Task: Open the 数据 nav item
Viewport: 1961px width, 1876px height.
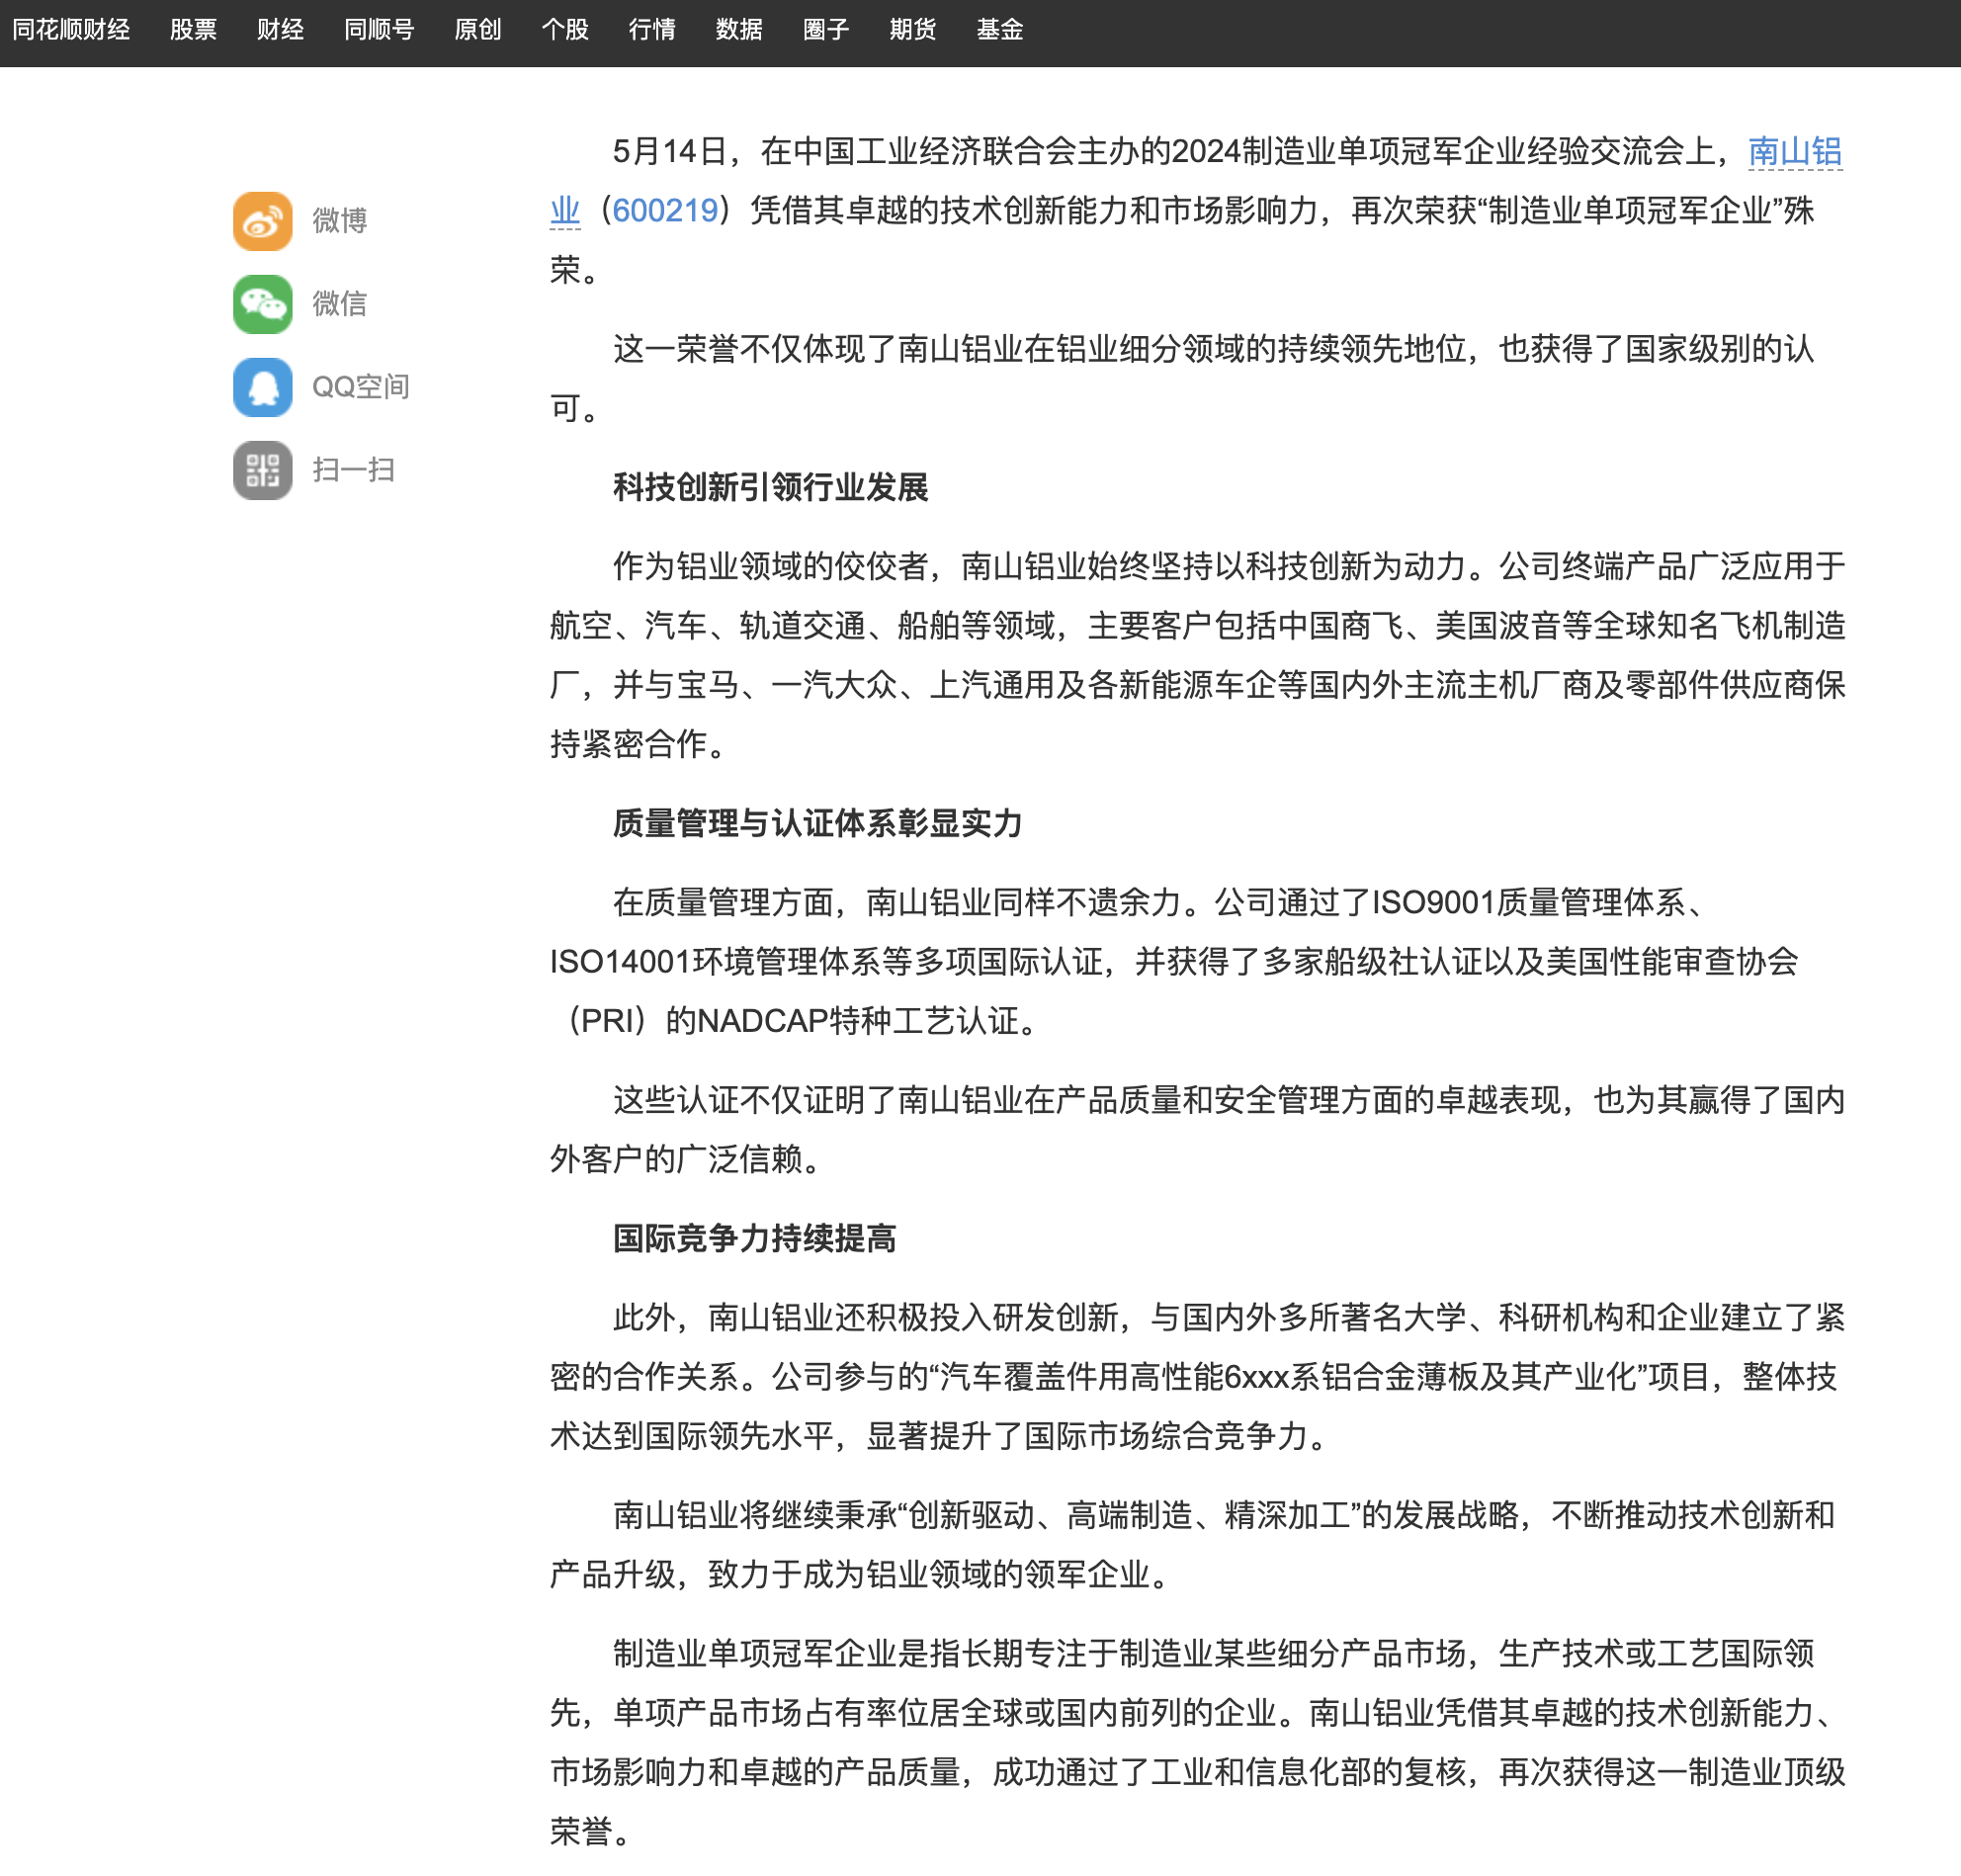Action: point(739,30)
